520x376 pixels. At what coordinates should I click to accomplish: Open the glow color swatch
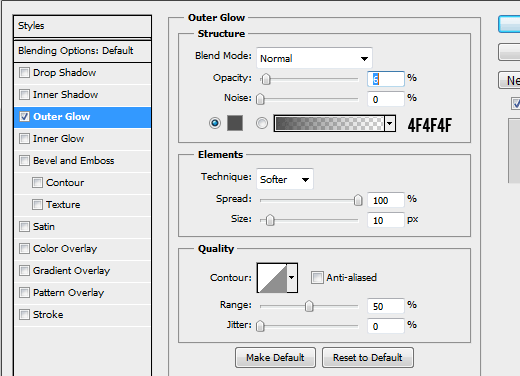pos(235,123)
